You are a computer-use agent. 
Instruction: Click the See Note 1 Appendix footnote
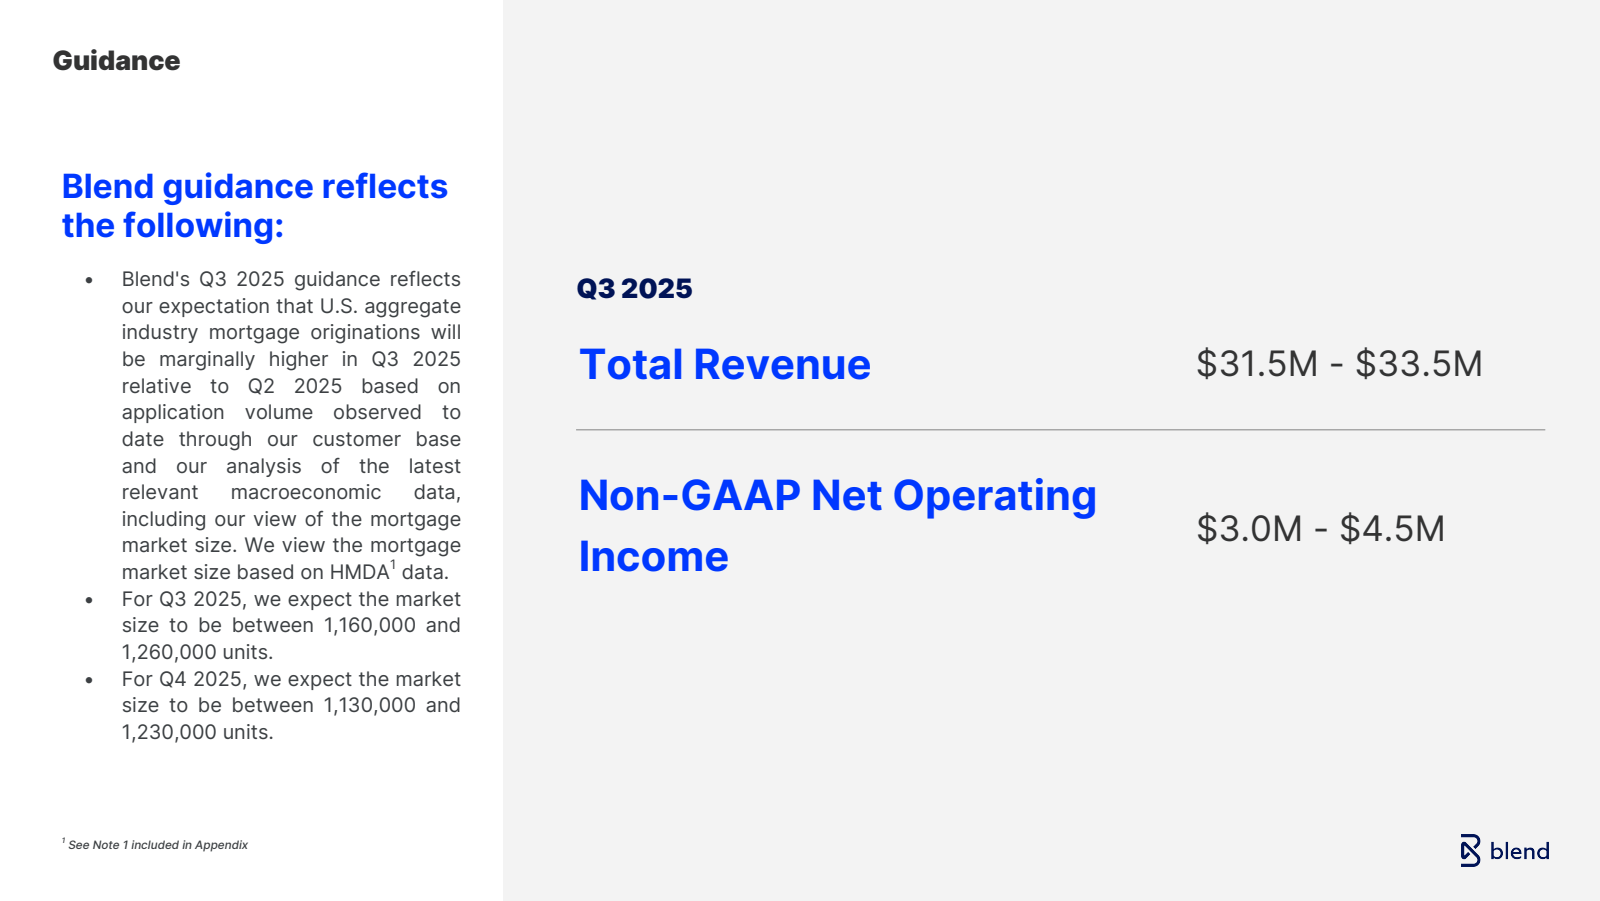coord(155,845)
